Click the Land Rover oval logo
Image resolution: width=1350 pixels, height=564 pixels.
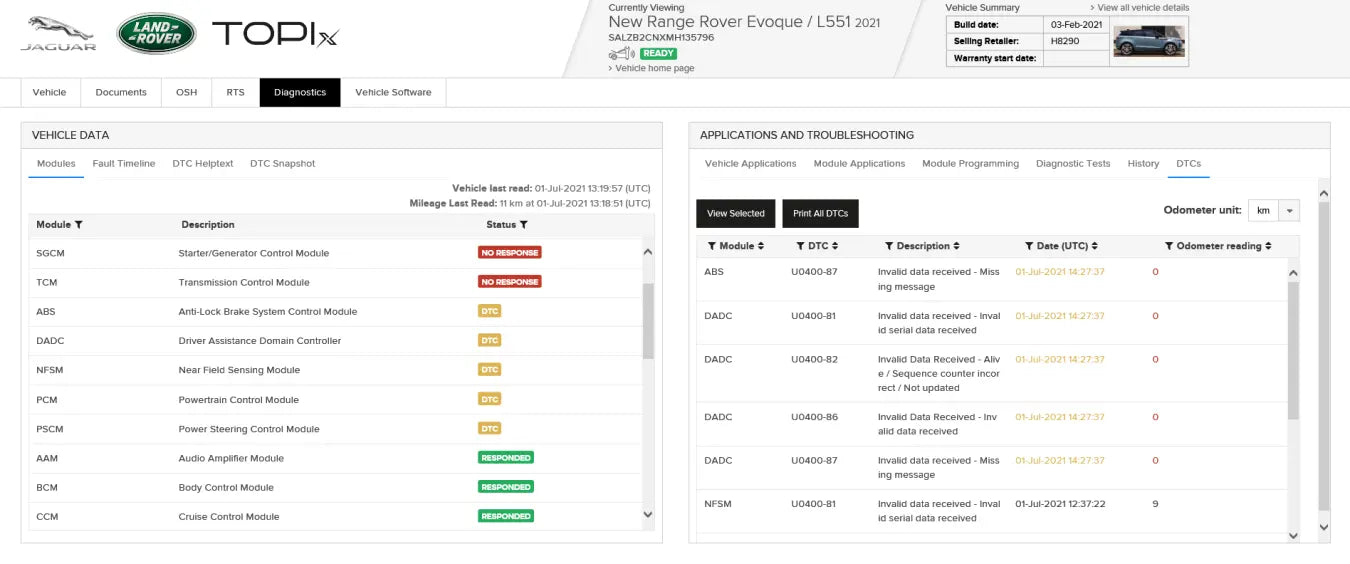click(x=156, y=33)
